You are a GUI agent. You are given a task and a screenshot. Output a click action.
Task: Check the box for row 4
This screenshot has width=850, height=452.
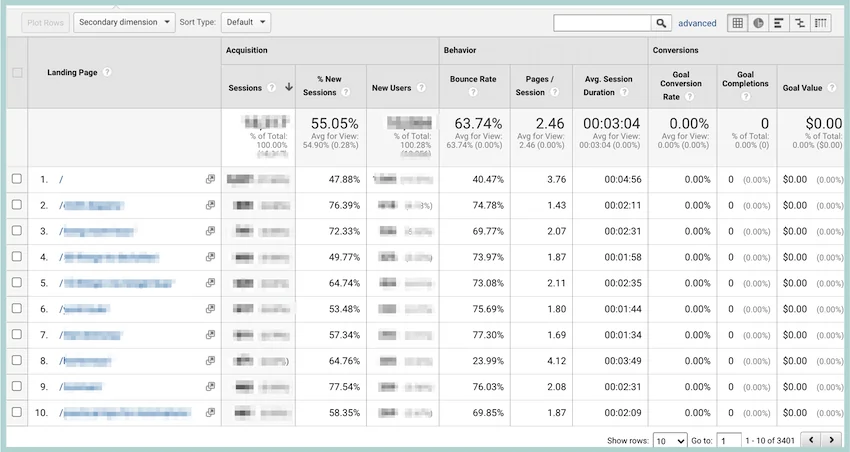coord(17,256)
